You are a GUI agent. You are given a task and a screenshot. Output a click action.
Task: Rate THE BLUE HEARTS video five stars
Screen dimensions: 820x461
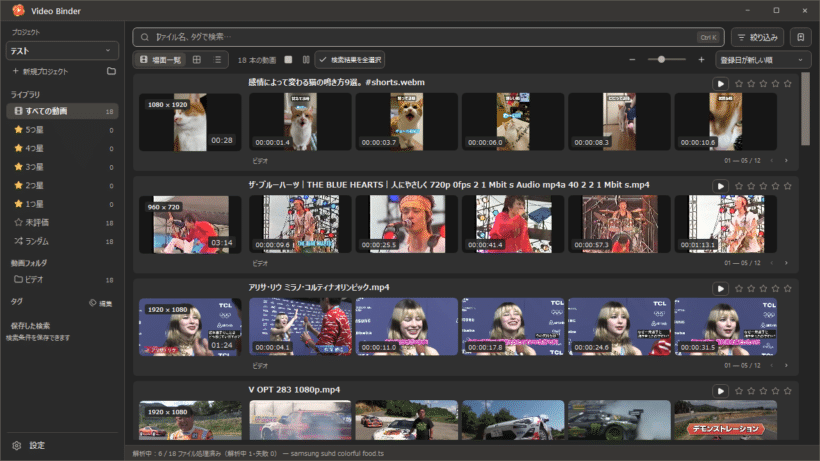[x=788, y=186]
